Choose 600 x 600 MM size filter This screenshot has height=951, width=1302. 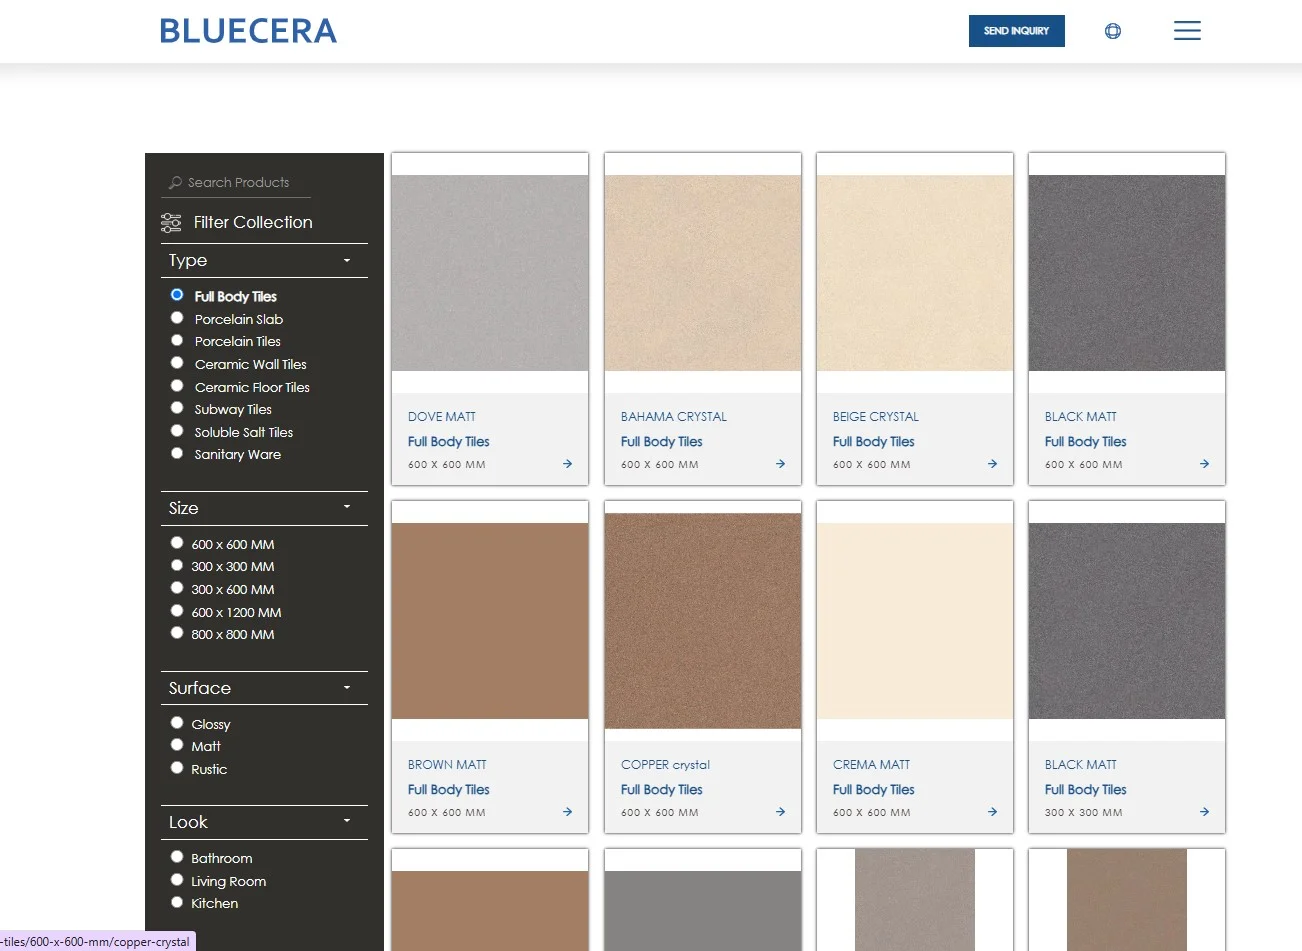coord(177,543)
